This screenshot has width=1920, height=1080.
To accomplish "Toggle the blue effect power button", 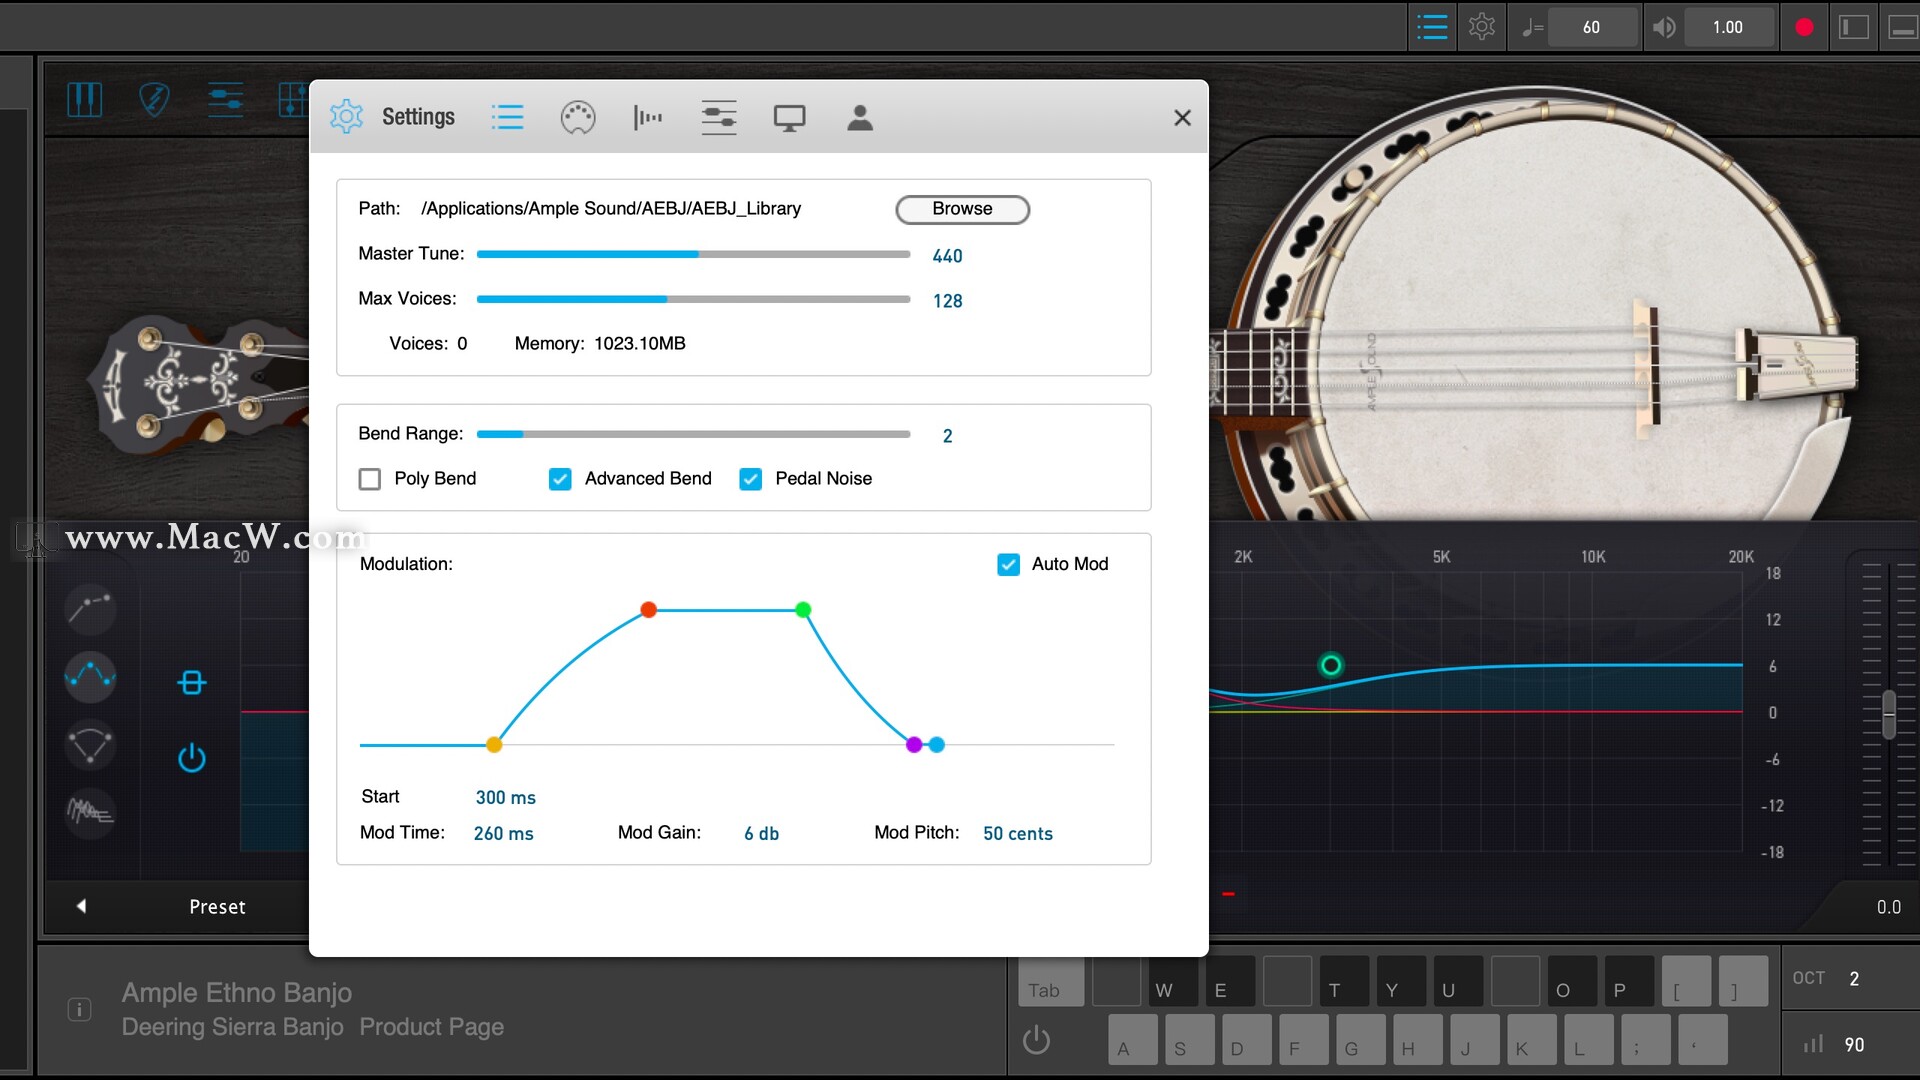I will (x=191, y=758).
